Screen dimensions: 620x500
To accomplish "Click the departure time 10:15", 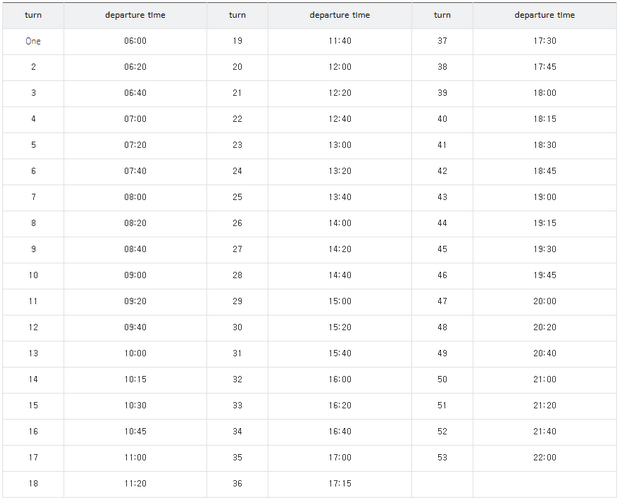I will 135,379.
